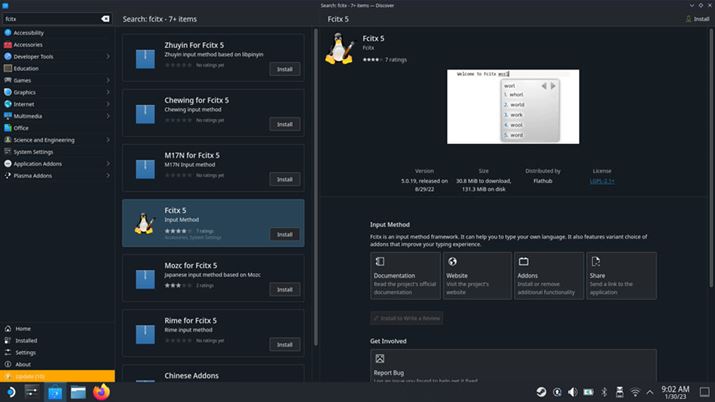Open the application launcher on taskbar
This screenshot has height=402, width=715.
pos(9,392)
